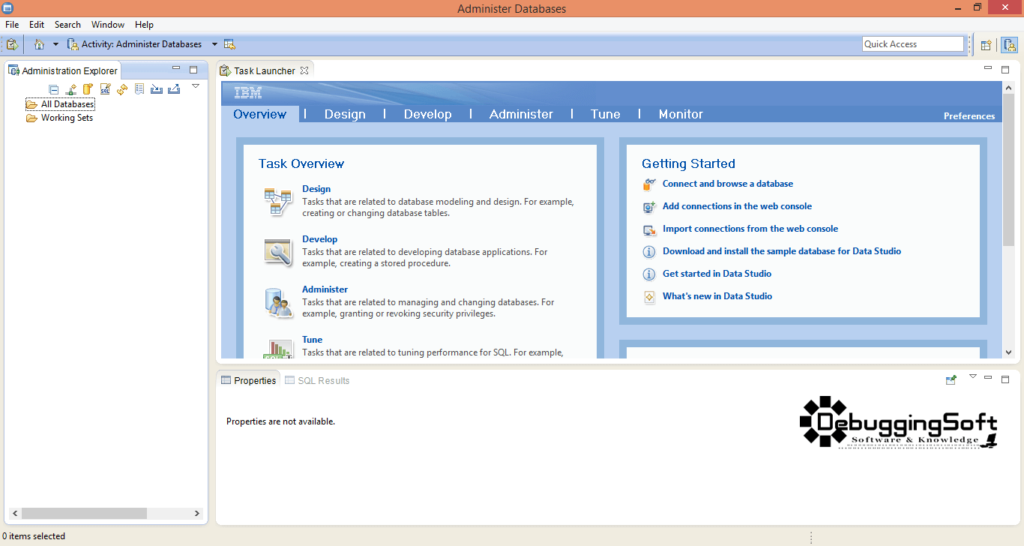This screenshot has height=546, width=1024.
Task: Click the table-with-key icon after Activity dropdown
Action: click(229, 44)
